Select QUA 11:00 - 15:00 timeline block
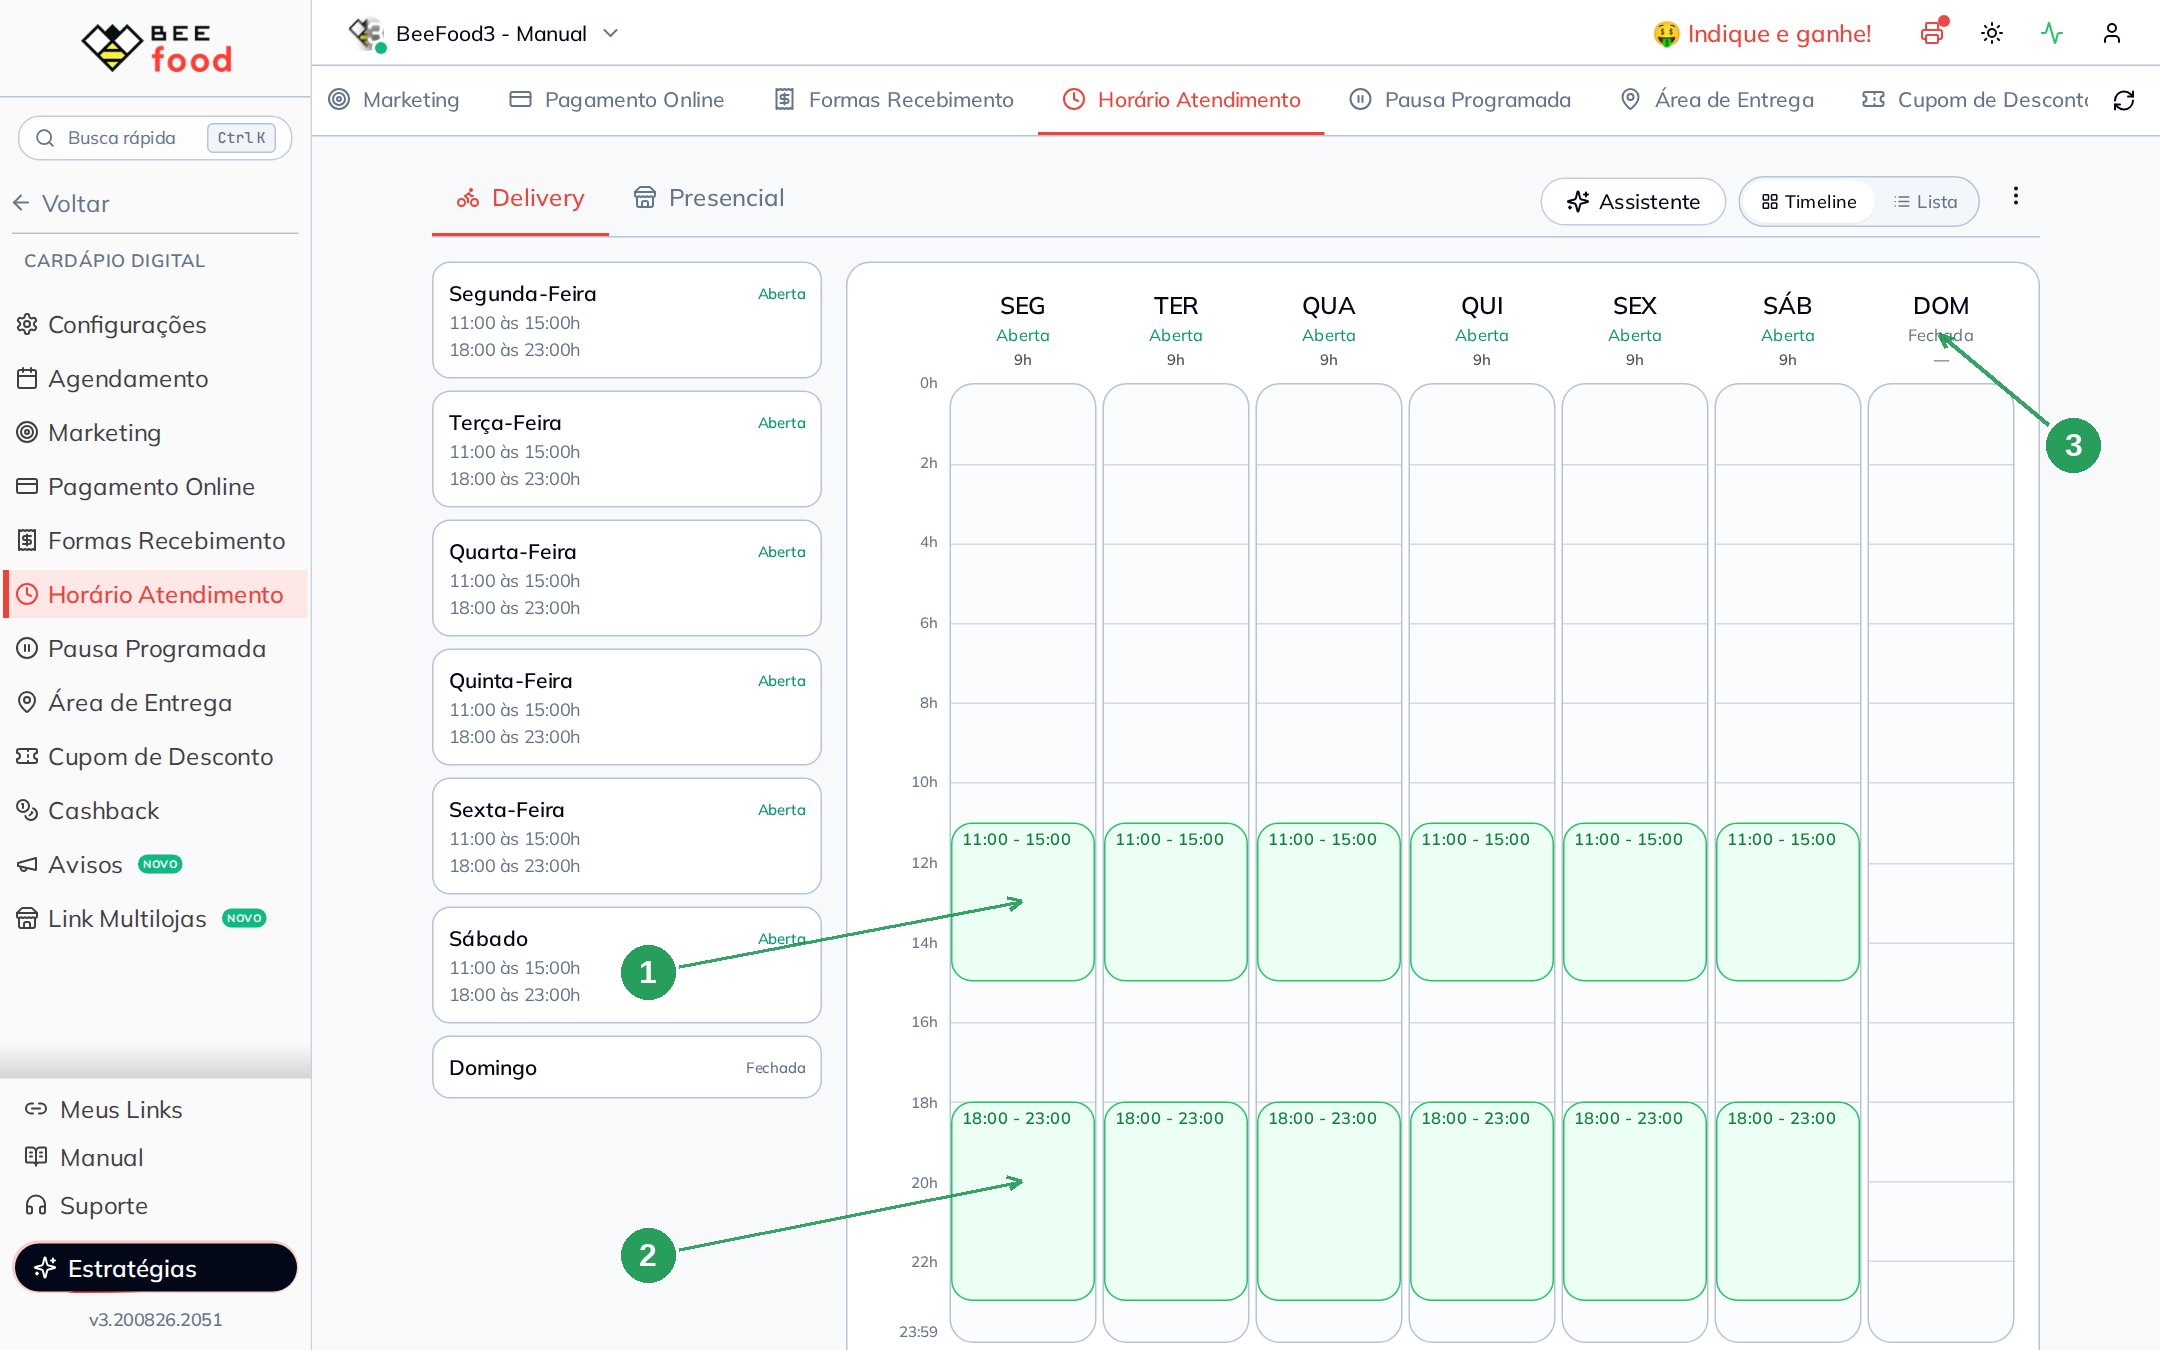The image size is (2160, 1350). click(1329, 902)
